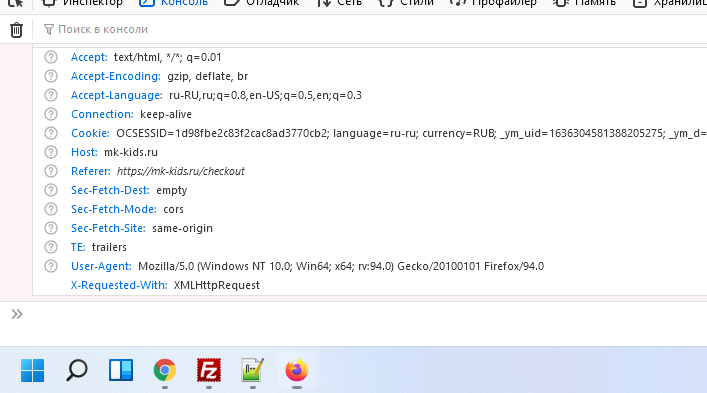Select the Sec-Fetch-Mode header name
Screen dimensions: 707x393
pyautogui.click(x=114, y=209)
